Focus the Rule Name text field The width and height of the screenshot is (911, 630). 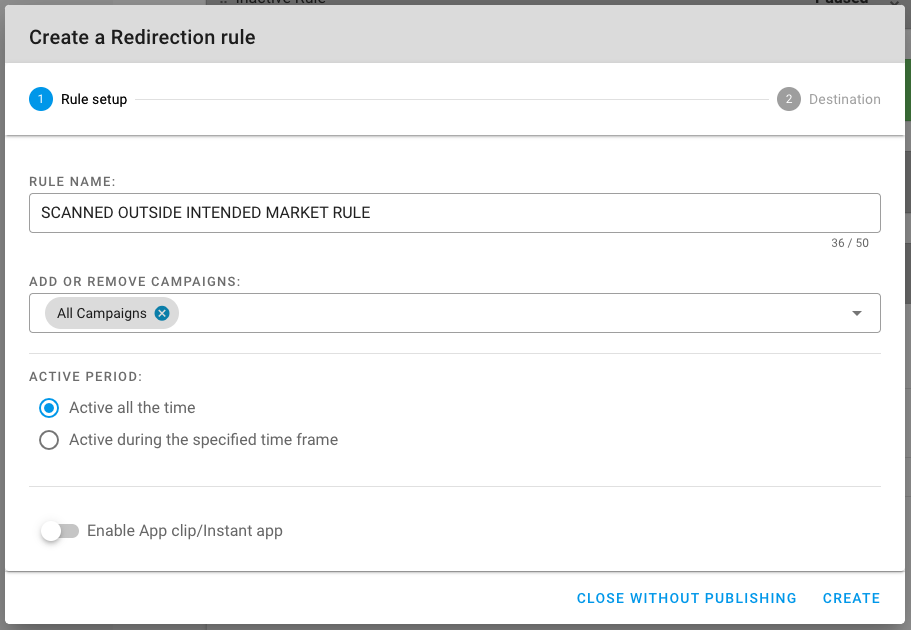(x=454, y=213)
